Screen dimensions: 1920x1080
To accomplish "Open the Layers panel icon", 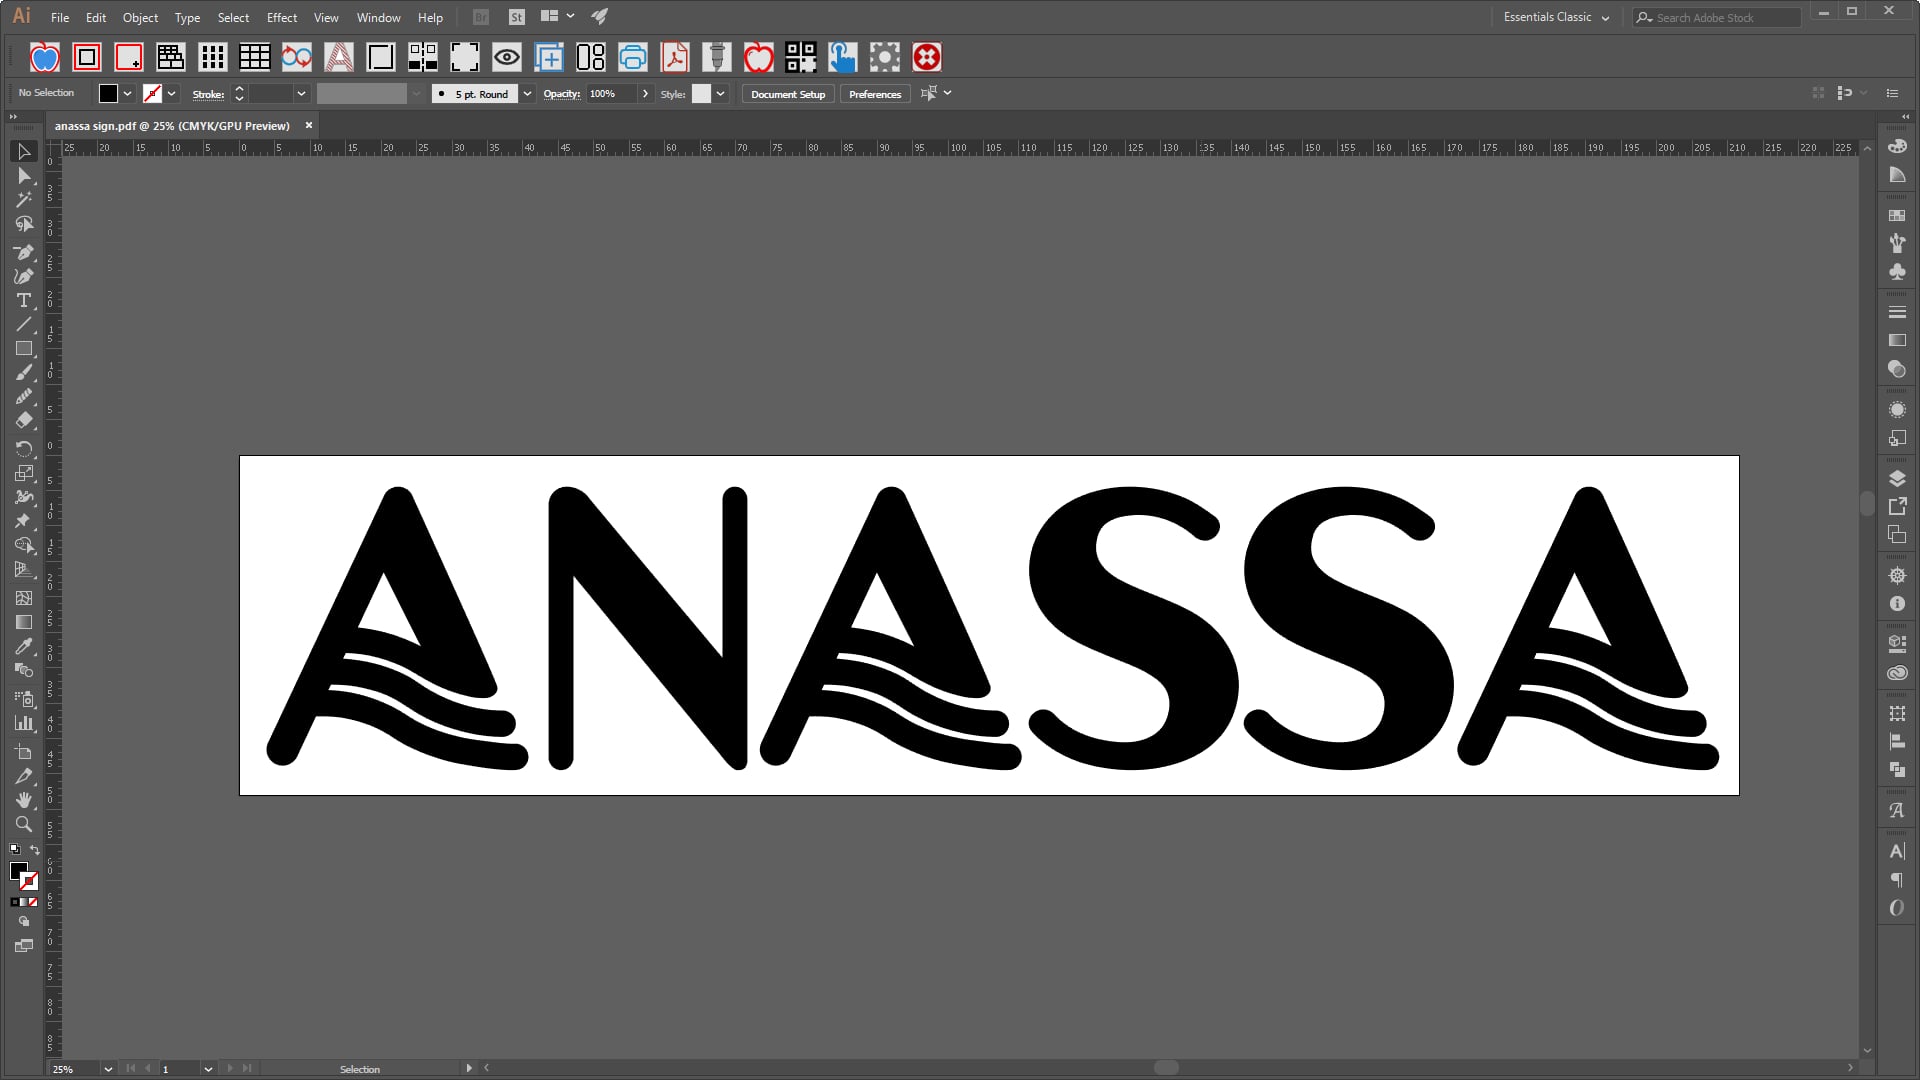I will tap(1897, 478).
